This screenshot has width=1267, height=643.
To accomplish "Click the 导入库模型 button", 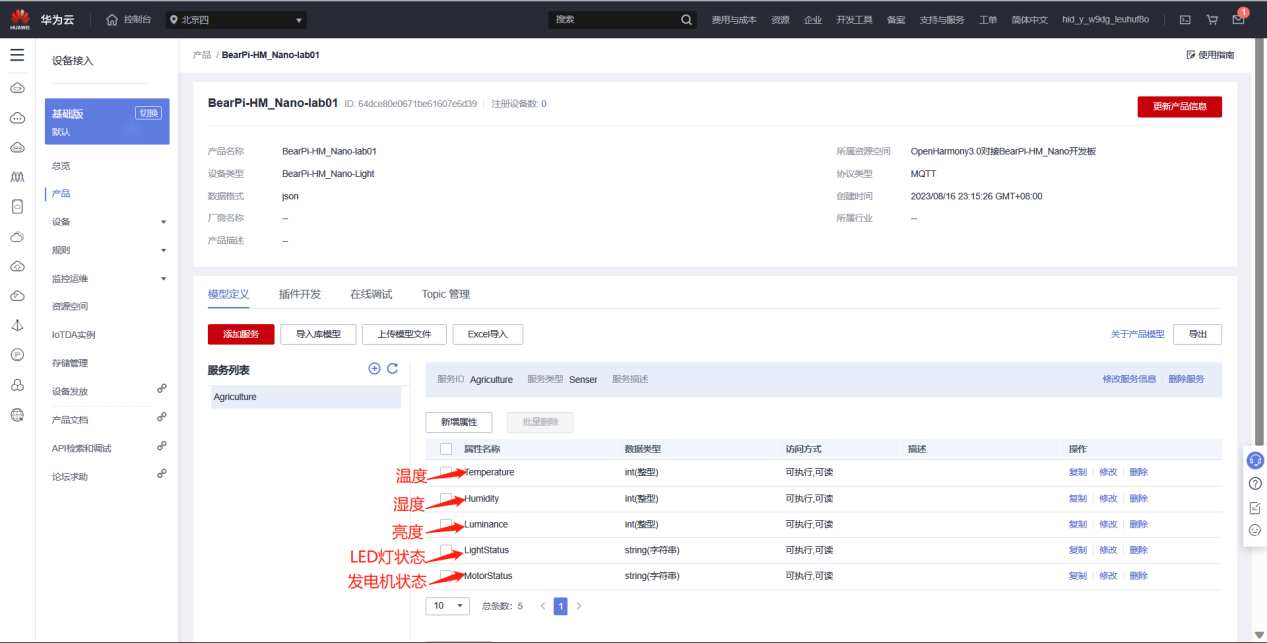I will 318,334.
